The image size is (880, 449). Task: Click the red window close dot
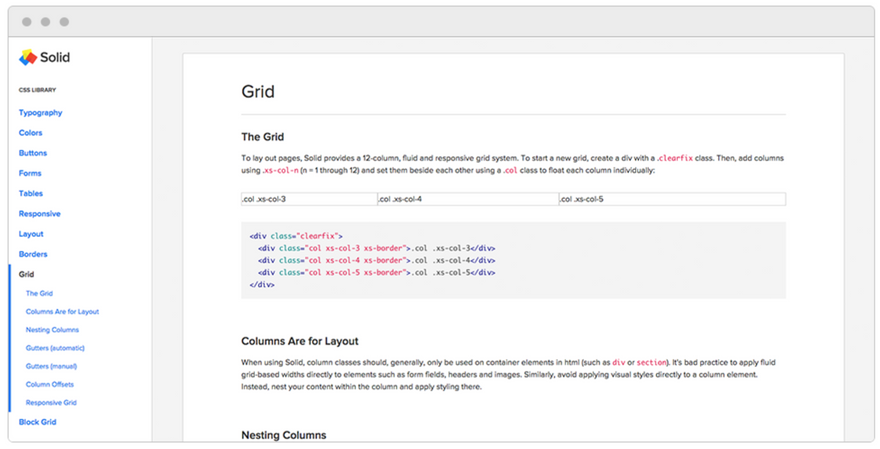pos(26,22)
